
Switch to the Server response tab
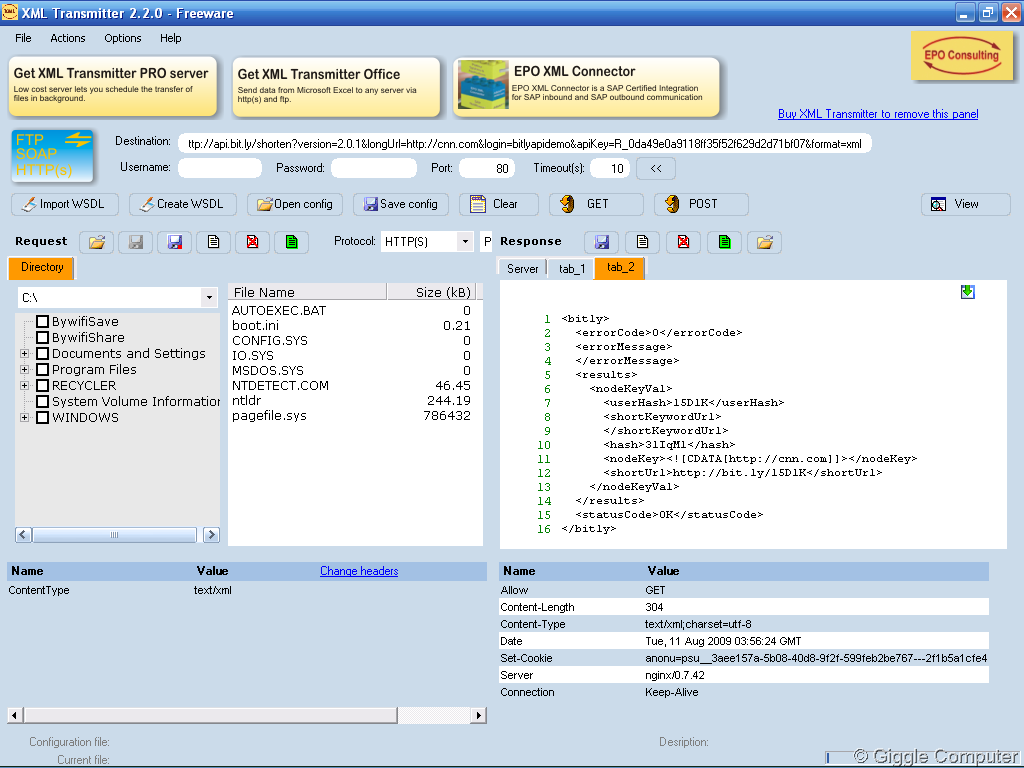(x=522, y=268)
